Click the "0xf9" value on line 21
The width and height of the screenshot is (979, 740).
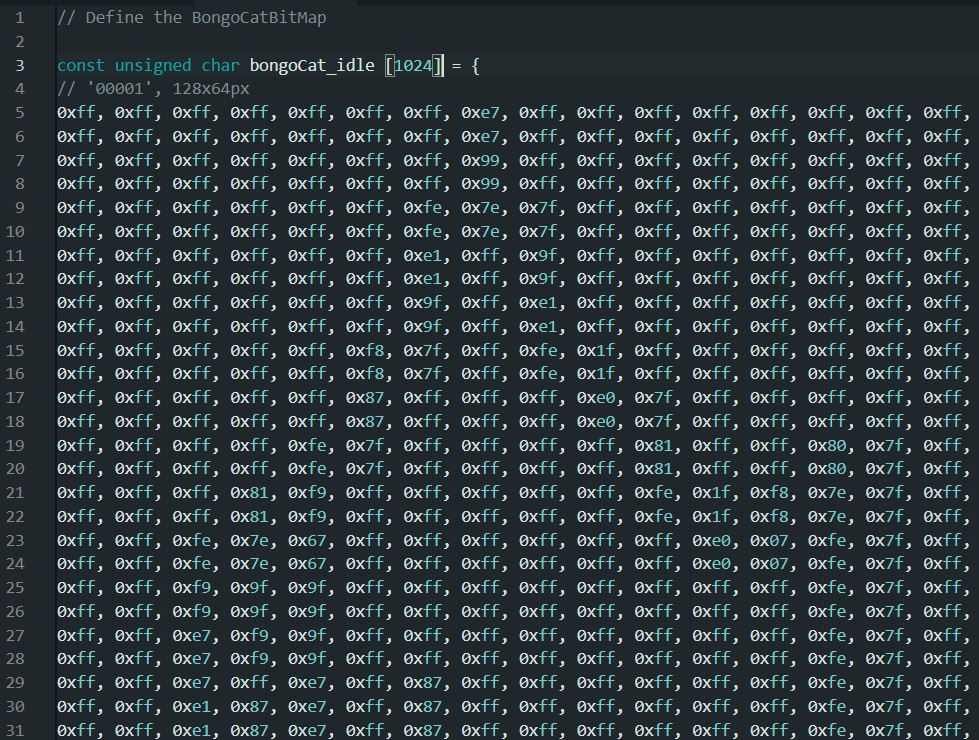click(307, 492)
